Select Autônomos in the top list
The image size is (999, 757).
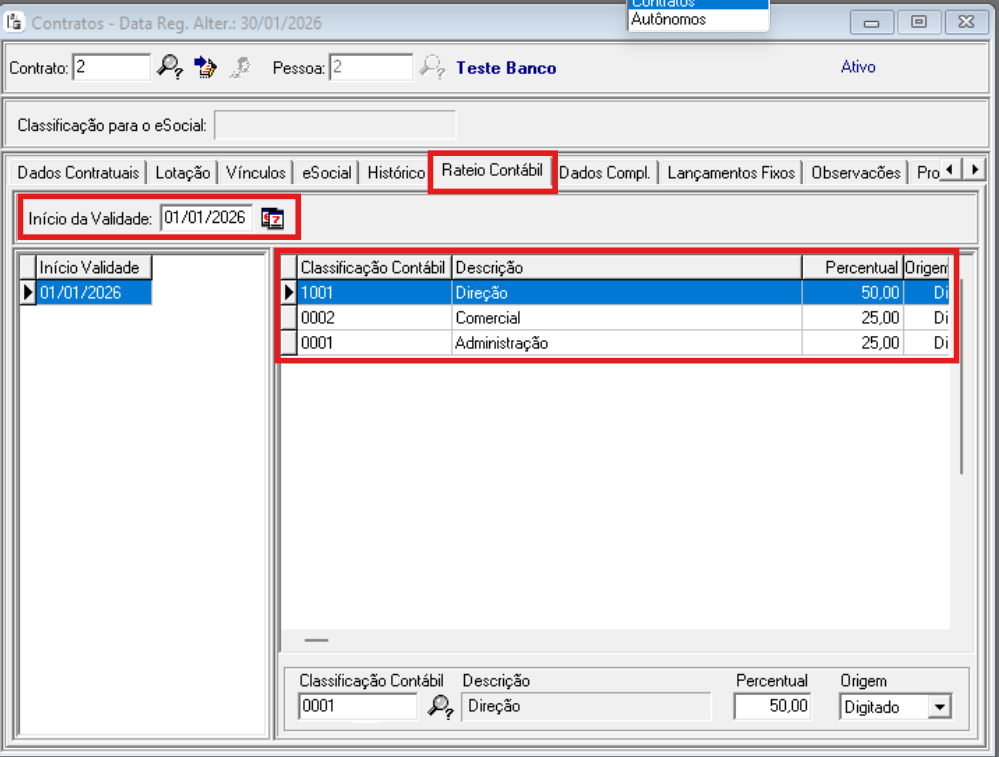point(668,19)
